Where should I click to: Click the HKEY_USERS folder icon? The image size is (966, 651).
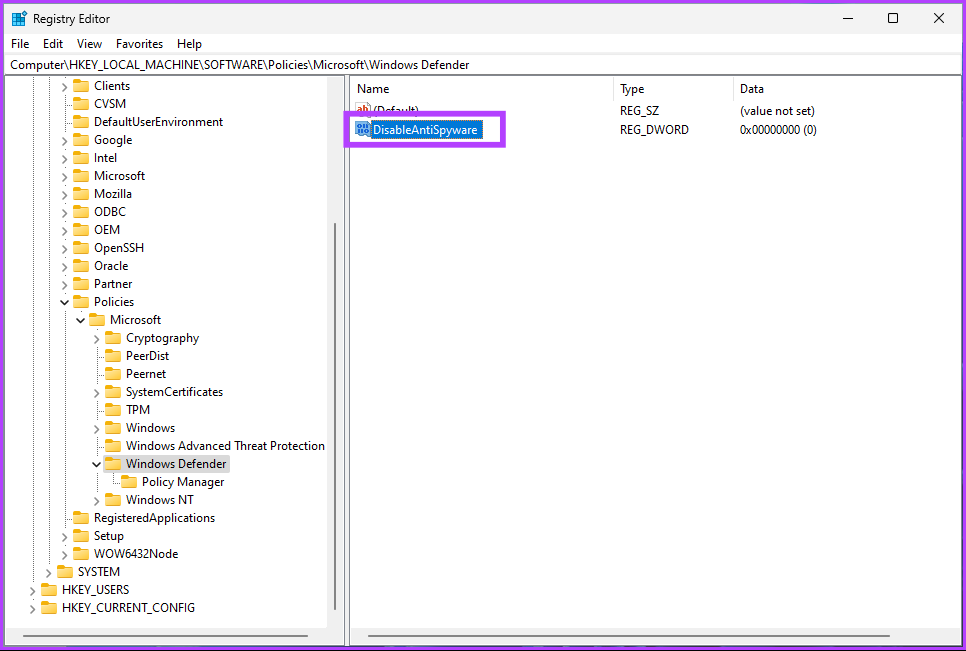coord(49,590)
